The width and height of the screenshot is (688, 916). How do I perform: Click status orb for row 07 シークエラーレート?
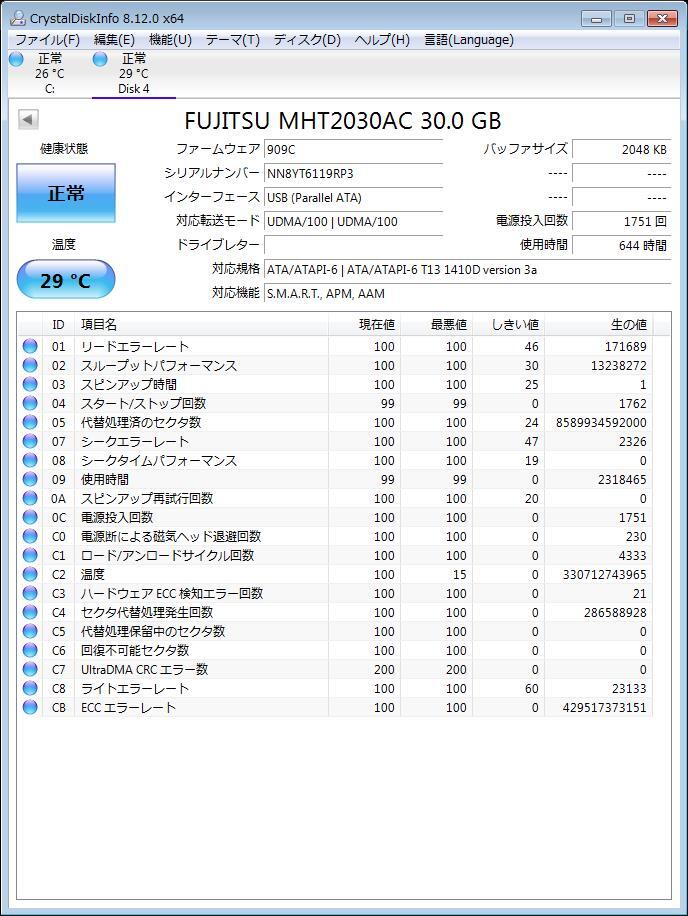click(30, 441)
